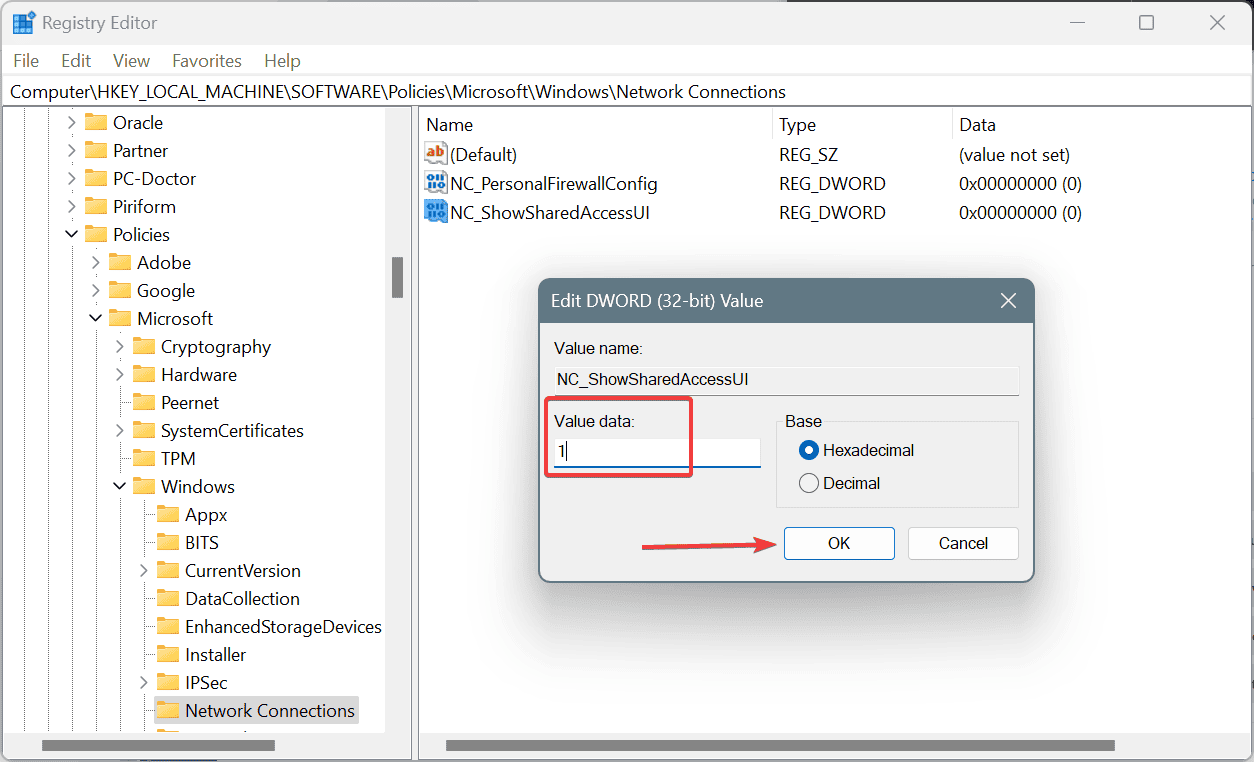This screenshot has width=1254, height=762.
Task: Click the "(value not set)" data cell
Action: pos(1014,155)
